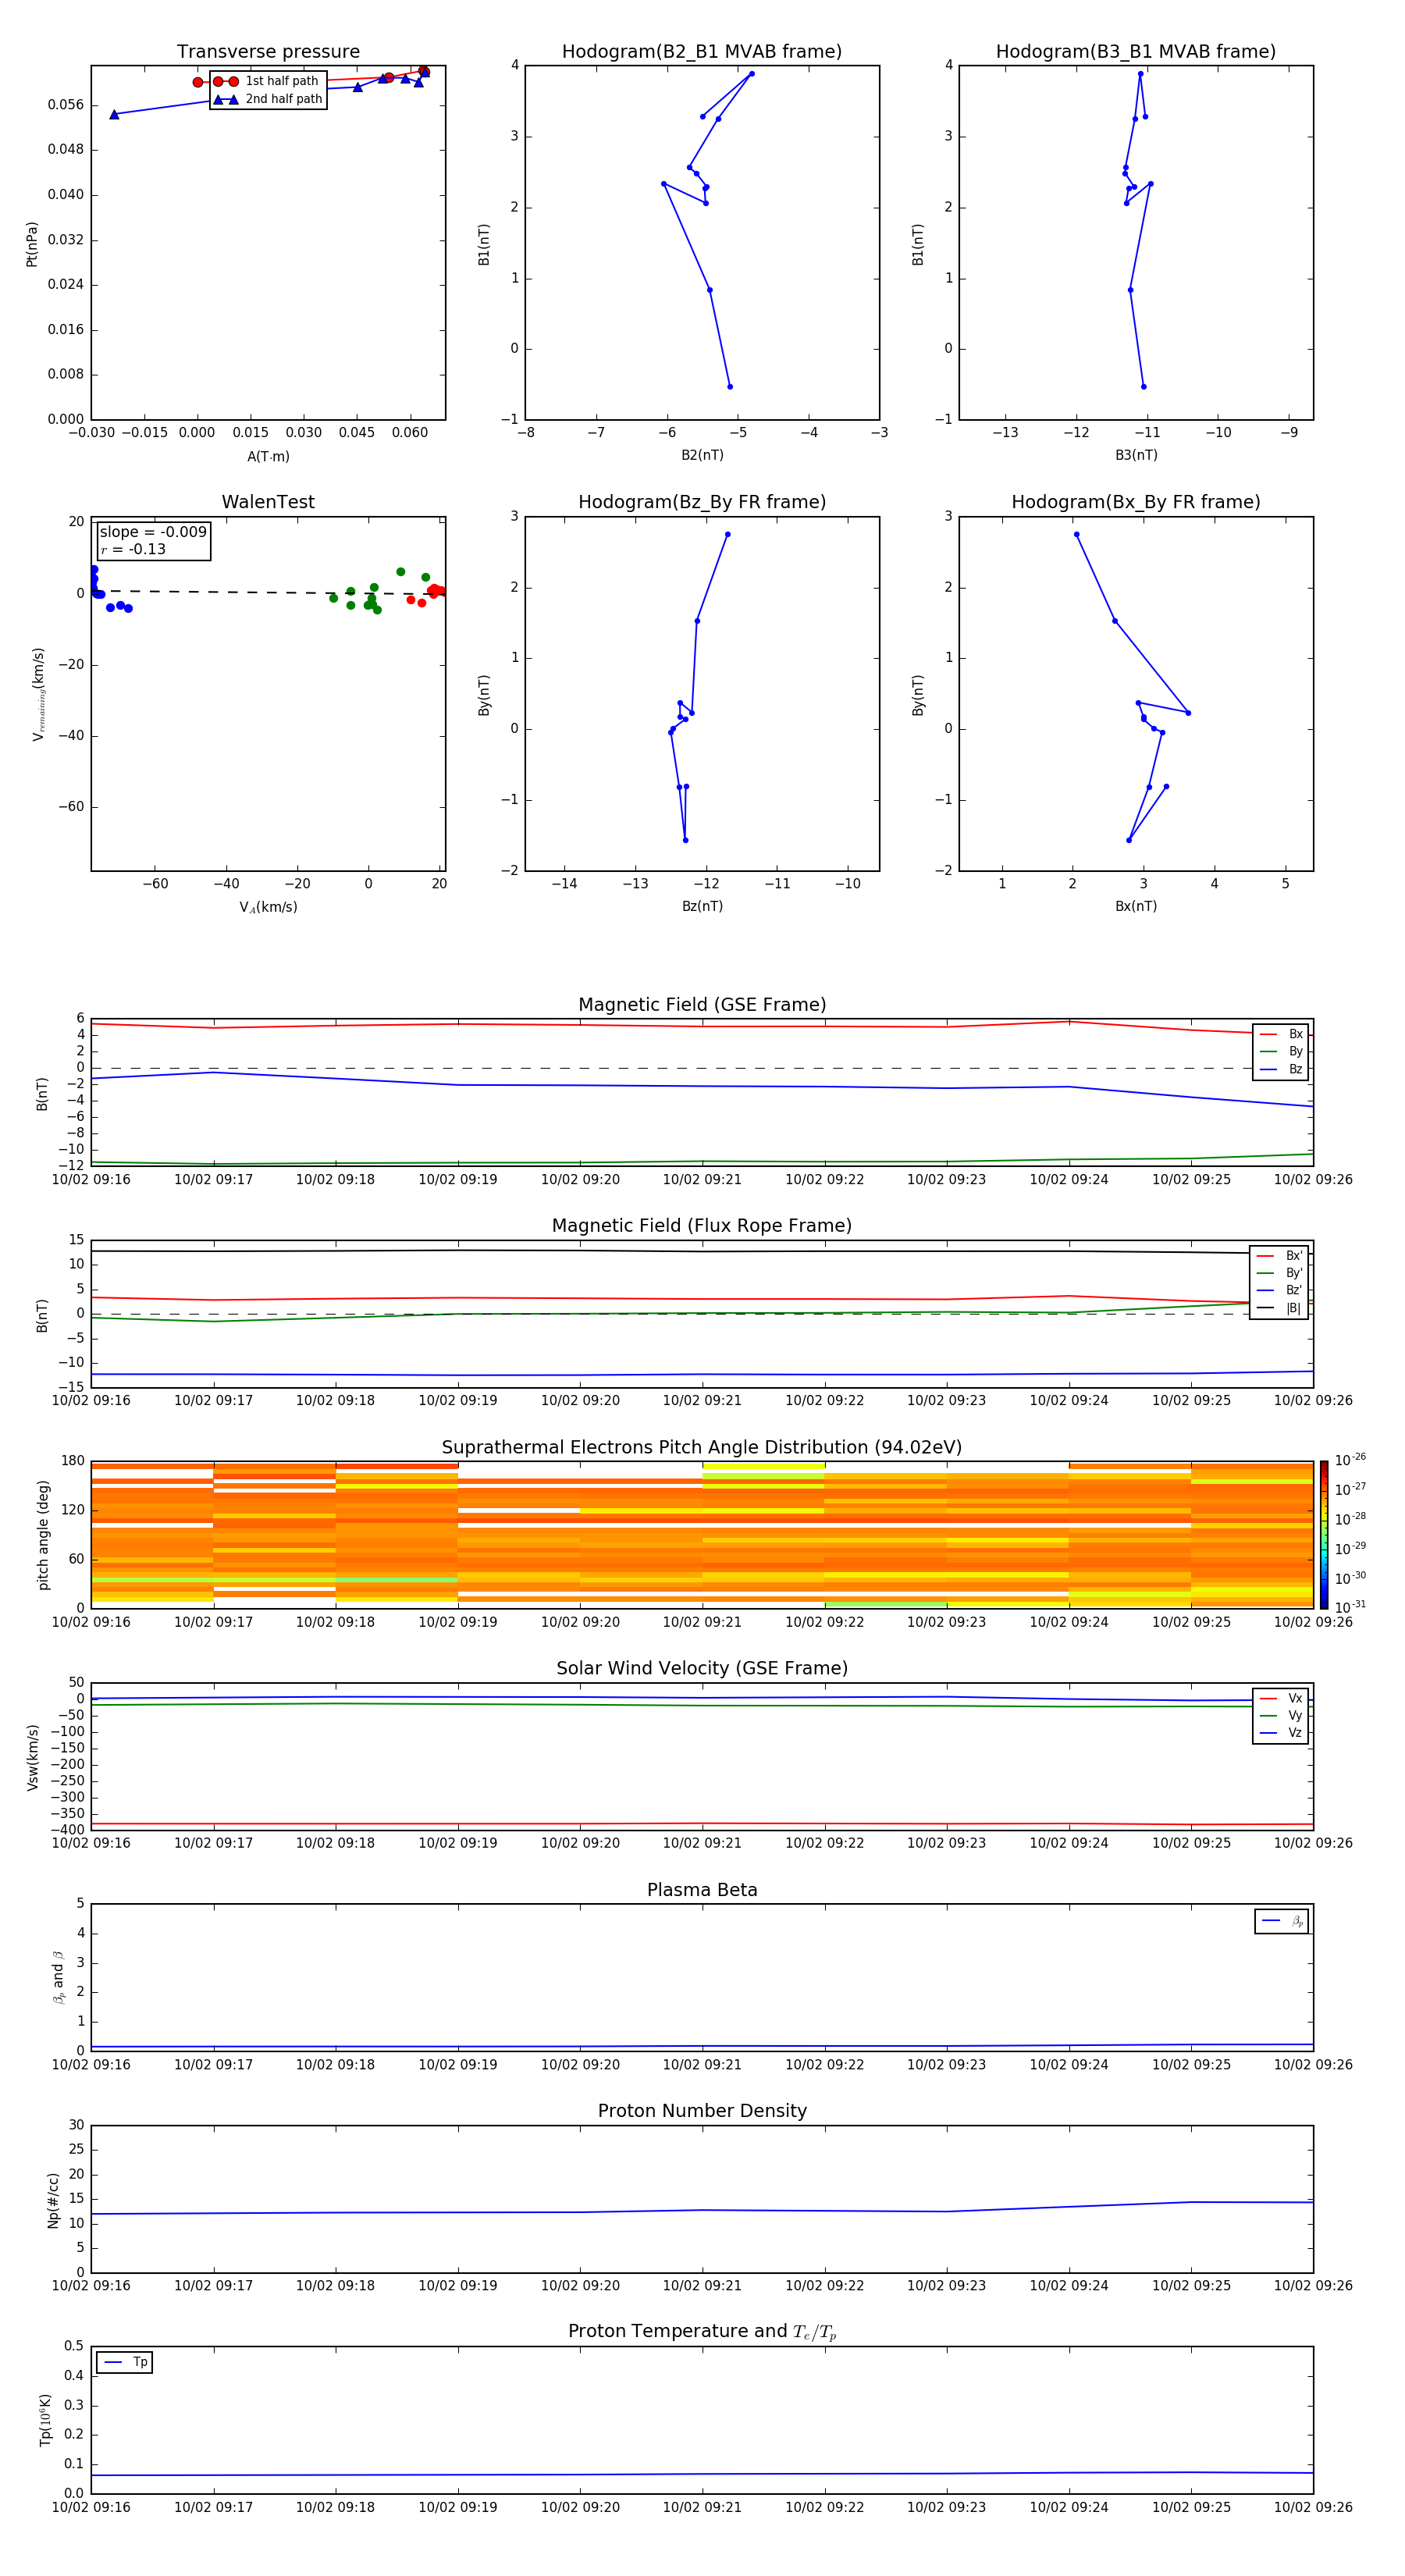Click the "Magnetic Field (GSE Frame)" title

point(702,1005)
